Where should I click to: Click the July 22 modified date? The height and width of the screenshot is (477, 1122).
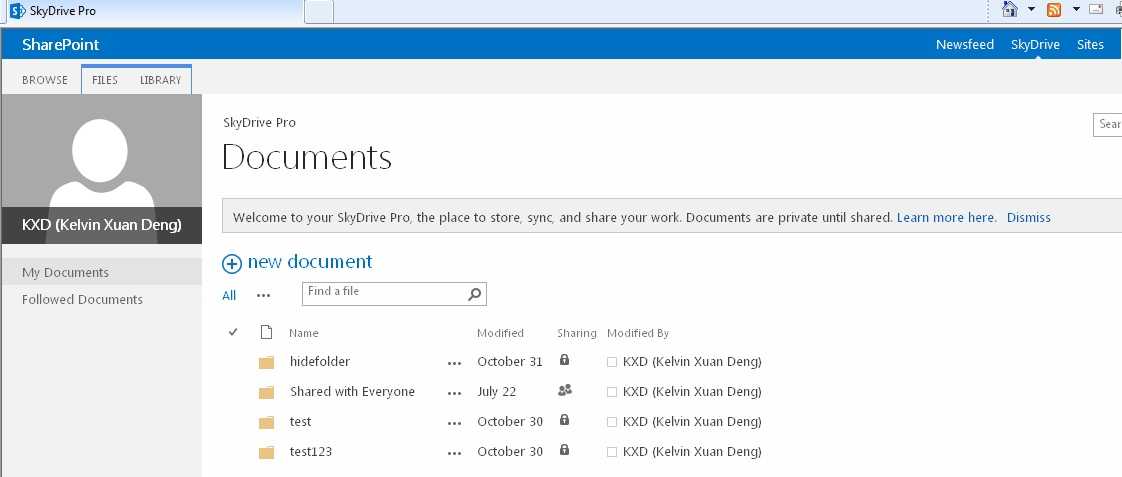[x=497, y=392]
